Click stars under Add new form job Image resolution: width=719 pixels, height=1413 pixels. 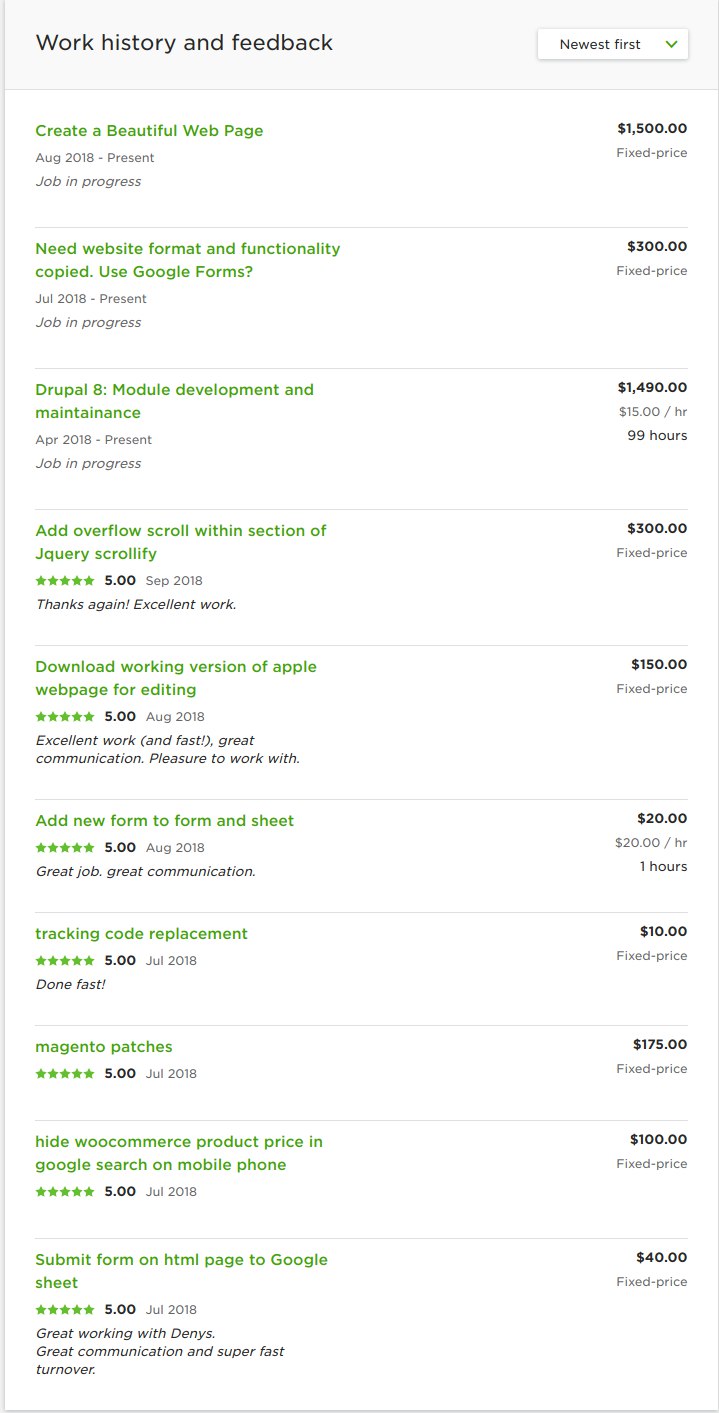[65, 847]
